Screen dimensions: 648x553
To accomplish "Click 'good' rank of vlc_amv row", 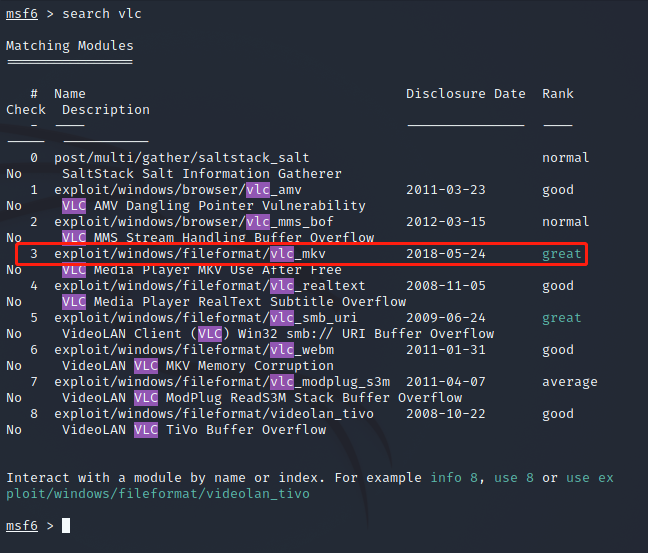I will pos(558,191).
